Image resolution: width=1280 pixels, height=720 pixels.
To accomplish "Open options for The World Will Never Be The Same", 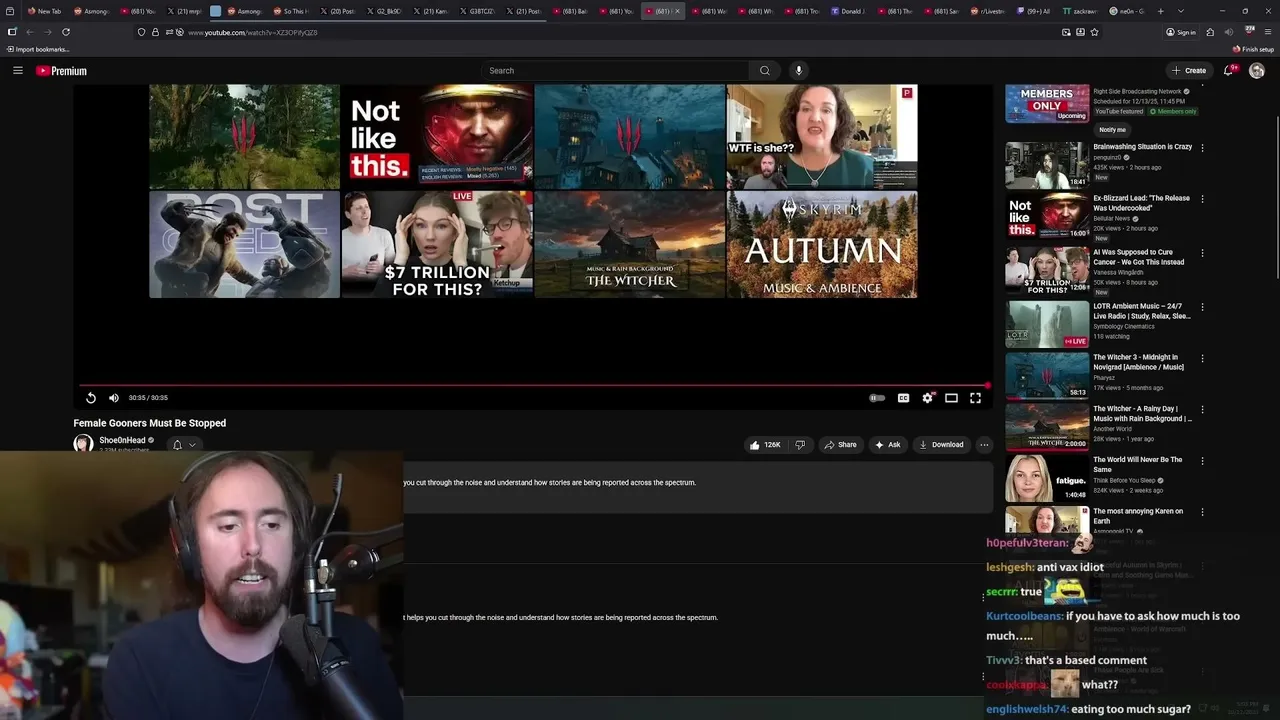I will pos(1202,460).
